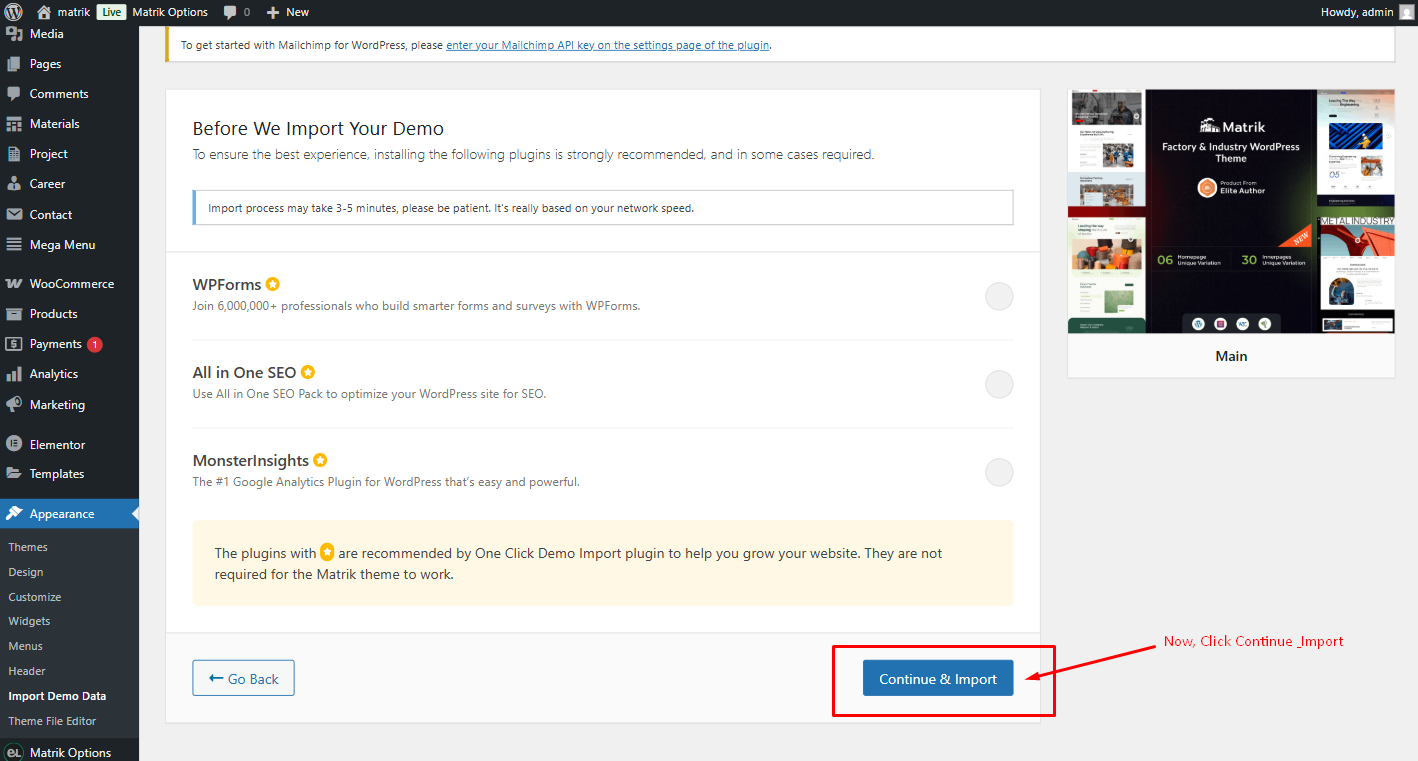Open the WordPress logo menu
The width and height of the screenshot is (1418, 761).
[x=14, y=12]
